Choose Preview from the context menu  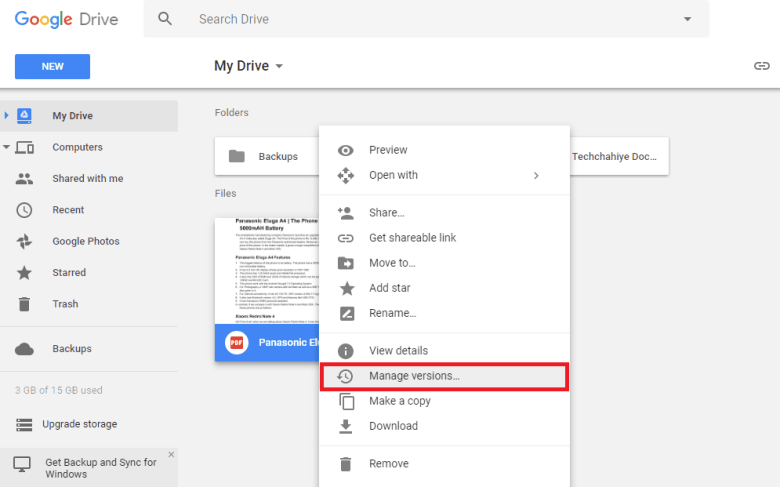(388, 150)
